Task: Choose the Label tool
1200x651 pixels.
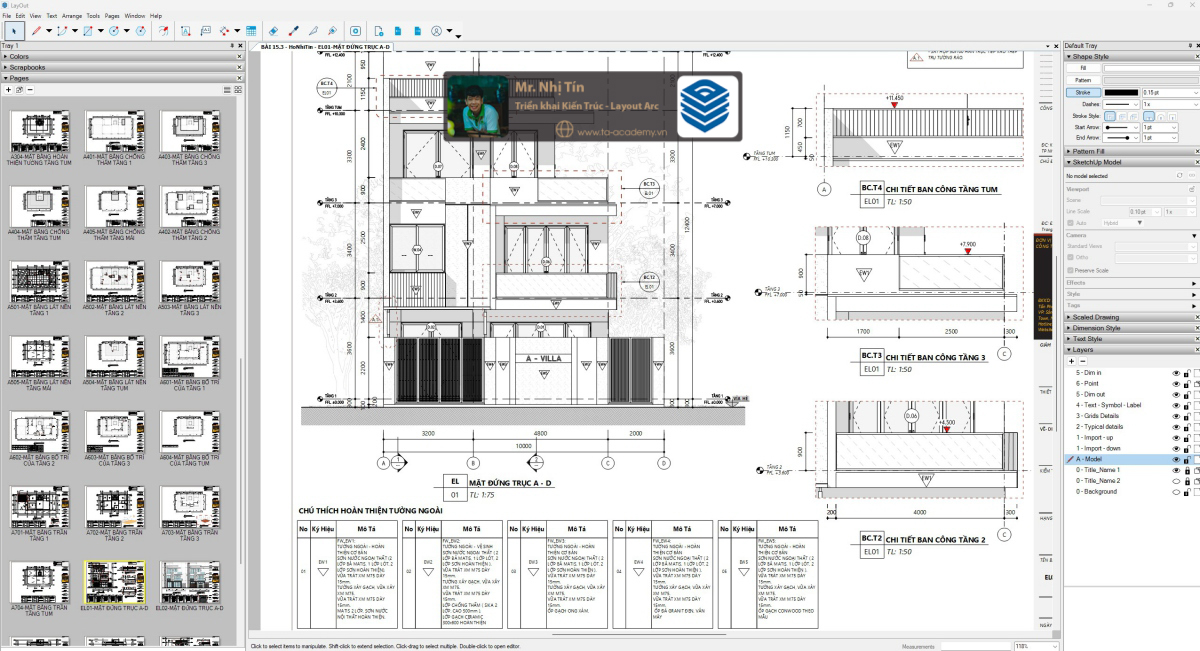Action: (x=206, y=31)
